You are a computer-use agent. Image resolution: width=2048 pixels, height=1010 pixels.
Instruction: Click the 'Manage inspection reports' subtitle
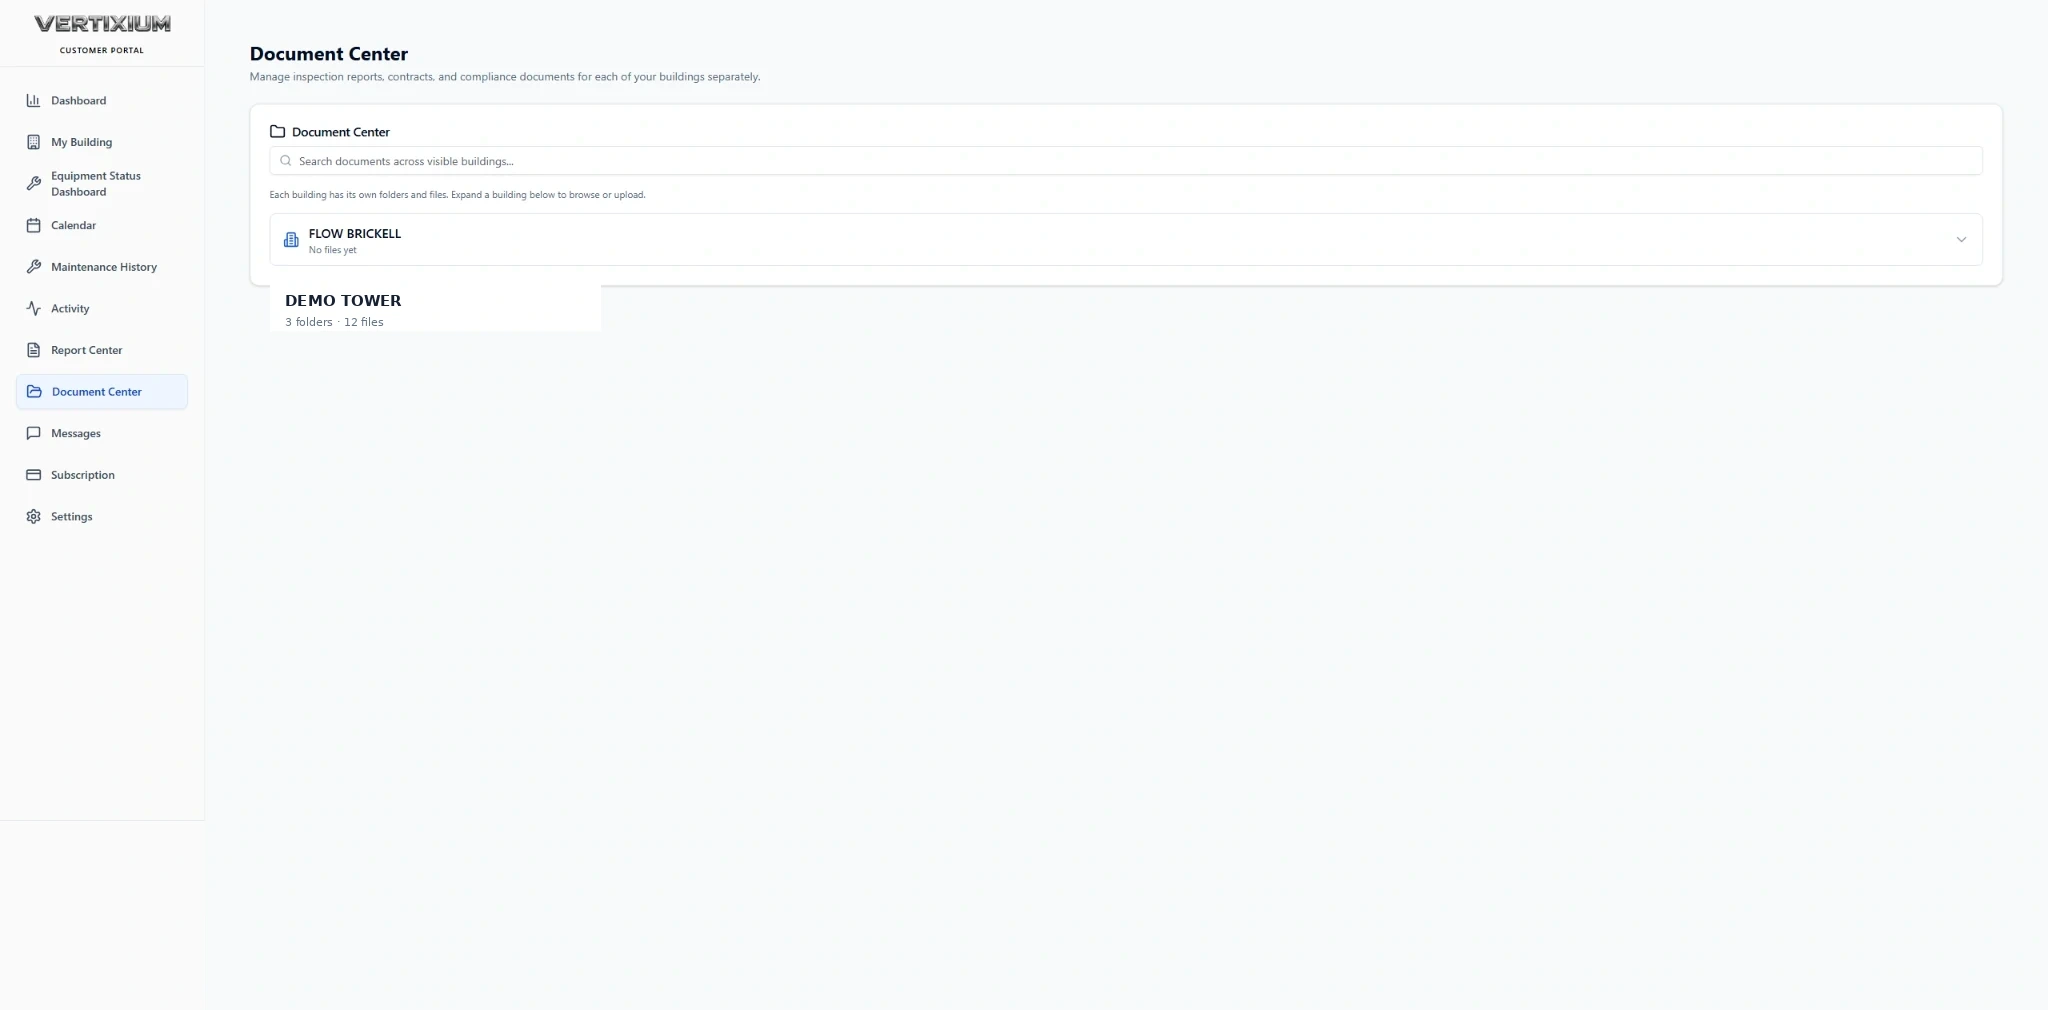(x=505, y=77)
